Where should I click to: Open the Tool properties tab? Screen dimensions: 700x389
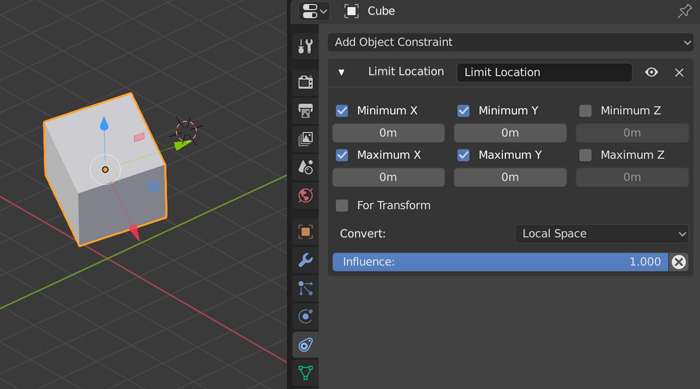pos(305,46)
